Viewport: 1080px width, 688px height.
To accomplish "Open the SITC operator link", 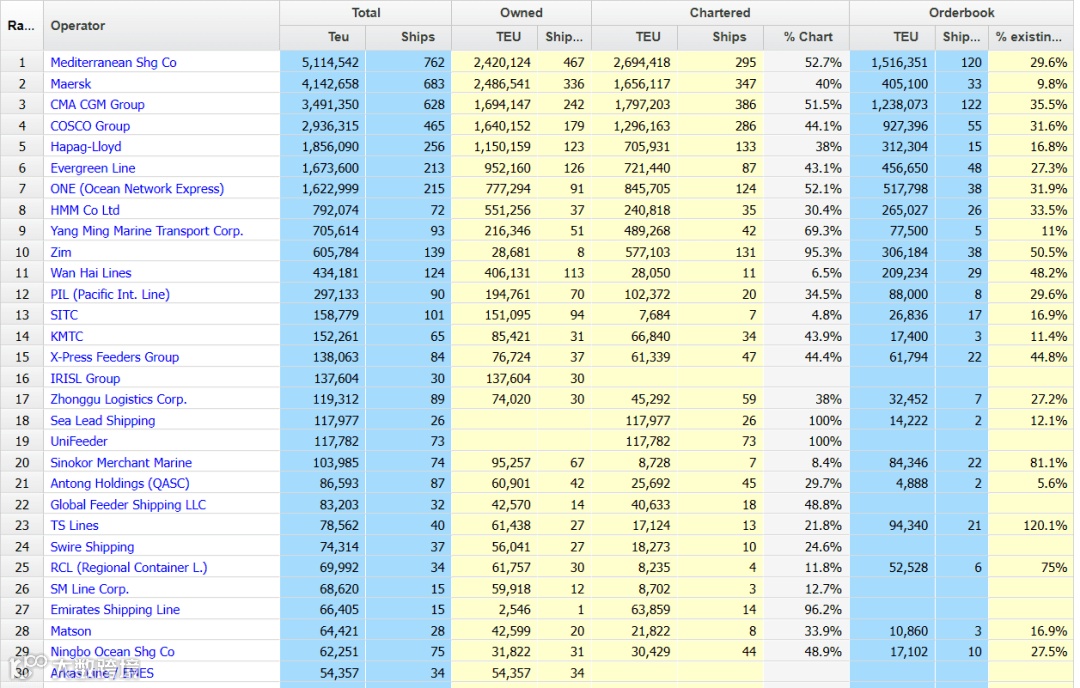I will [64, 315].
